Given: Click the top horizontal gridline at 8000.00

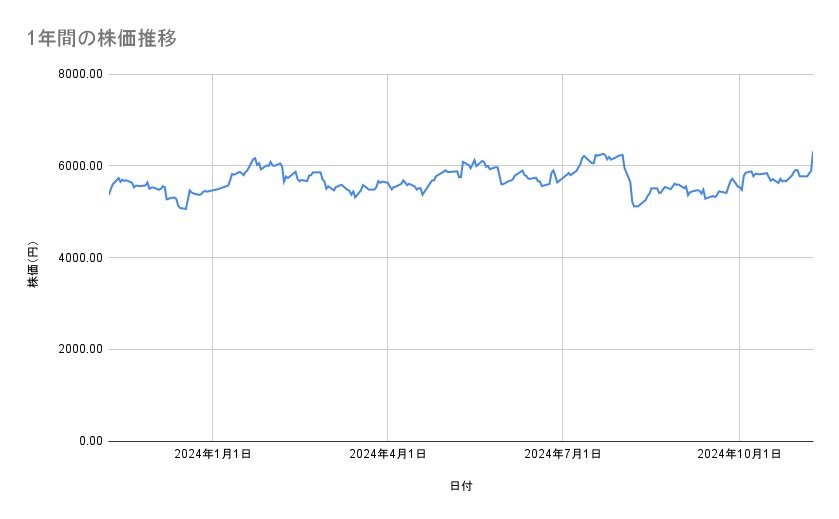Looking at the screenshot, I should tap(300, 74).
